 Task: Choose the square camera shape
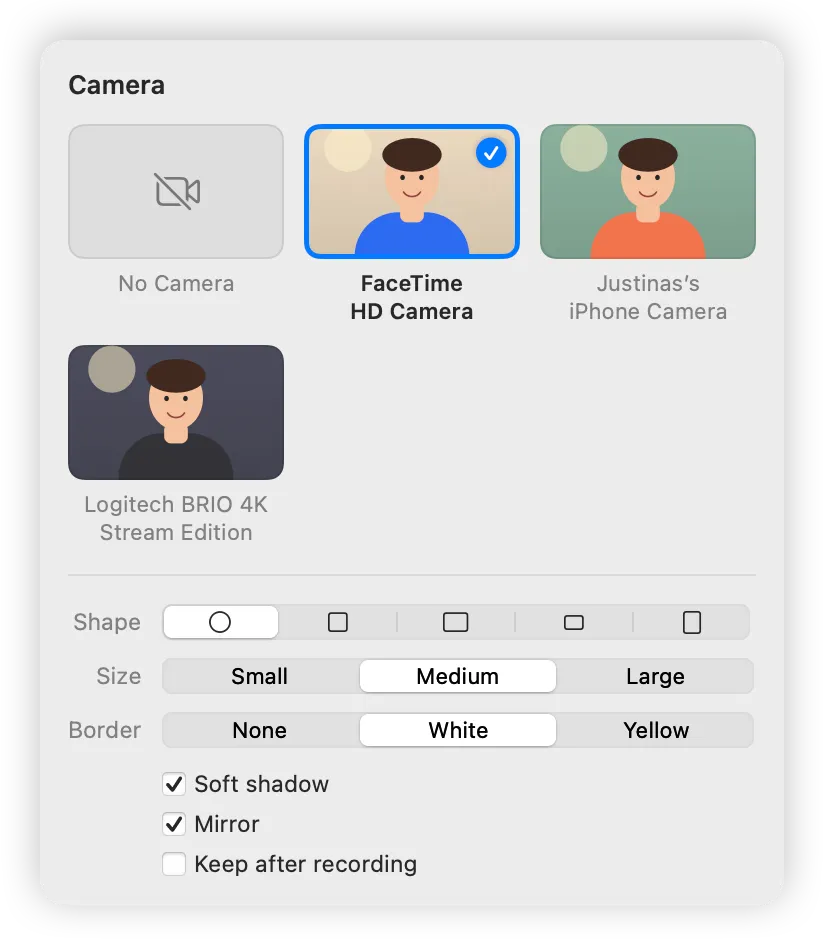click(x=338, y=622)
